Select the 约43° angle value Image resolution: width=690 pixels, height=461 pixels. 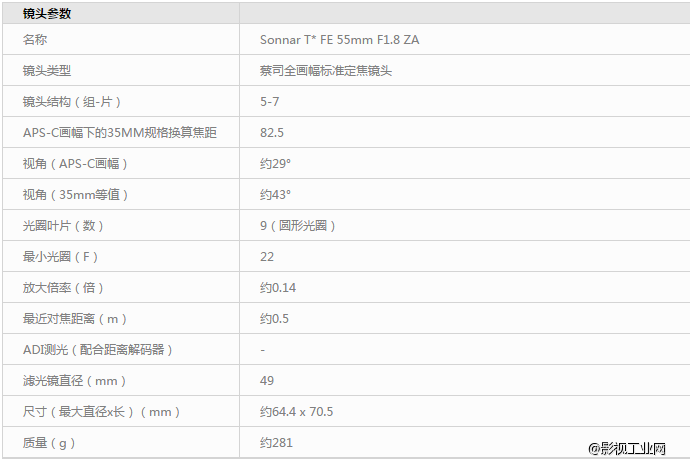click(275, 195)
